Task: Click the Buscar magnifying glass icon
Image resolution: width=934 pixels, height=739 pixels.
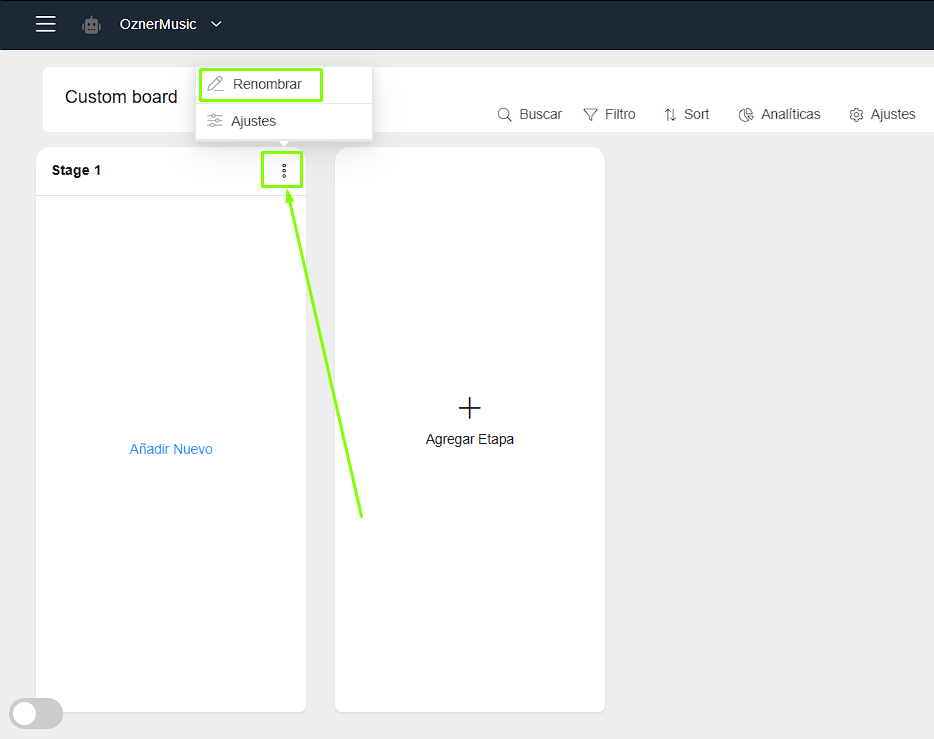Action: click(505, 115)
